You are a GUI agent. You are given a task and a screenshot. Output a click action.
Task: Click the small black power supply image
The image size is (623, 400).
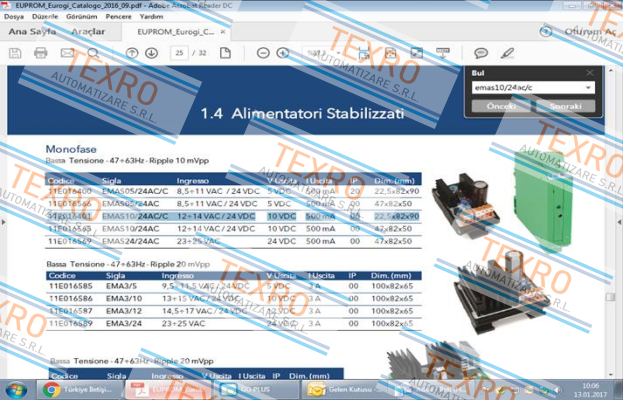tap(466, 206)
